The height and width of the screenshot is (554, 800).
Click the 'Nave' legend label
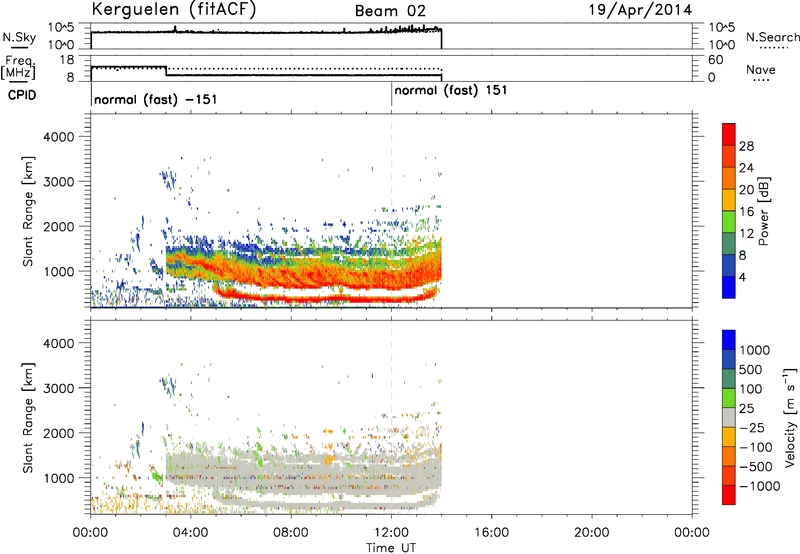point(761,69)
